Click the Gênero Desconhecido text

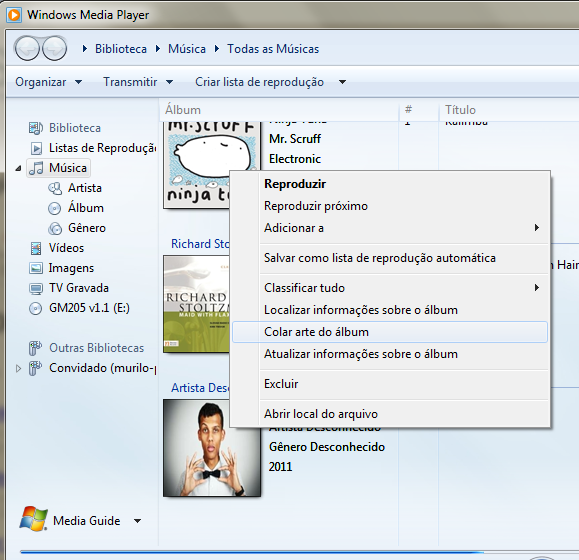(327, 447)
